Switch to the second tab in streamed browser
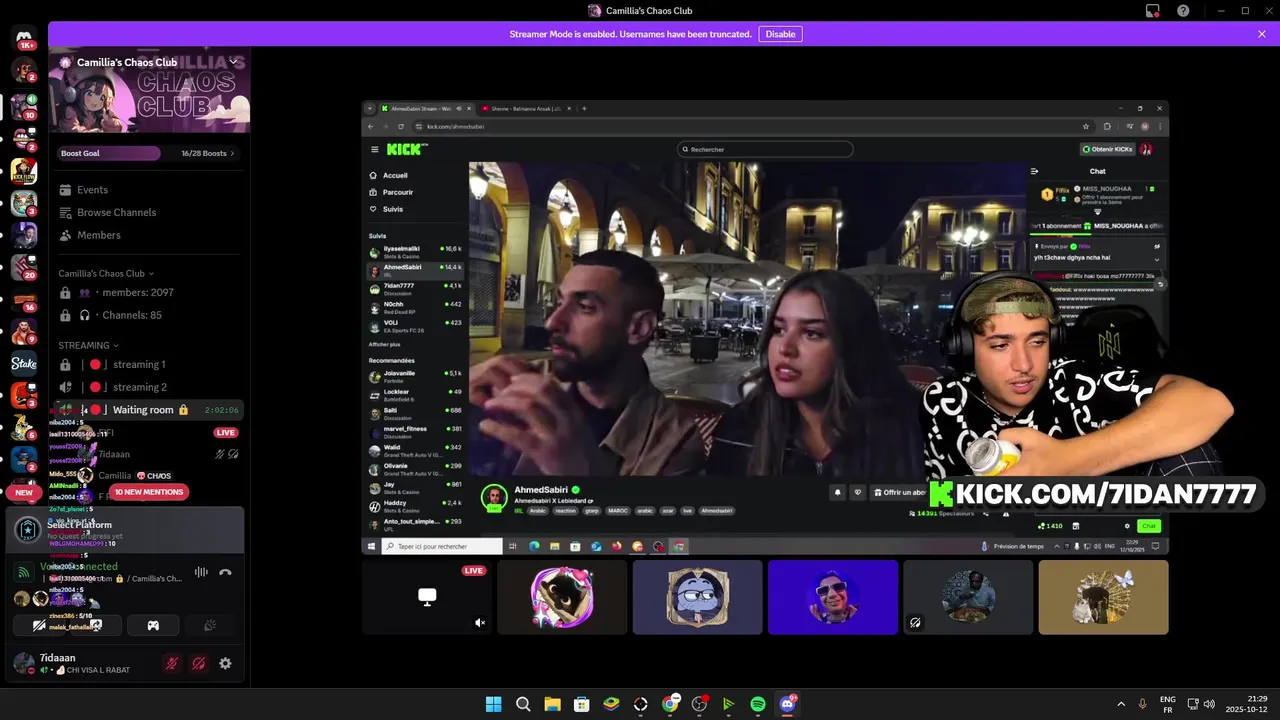 pyautogui.click(x=523, y=108)
